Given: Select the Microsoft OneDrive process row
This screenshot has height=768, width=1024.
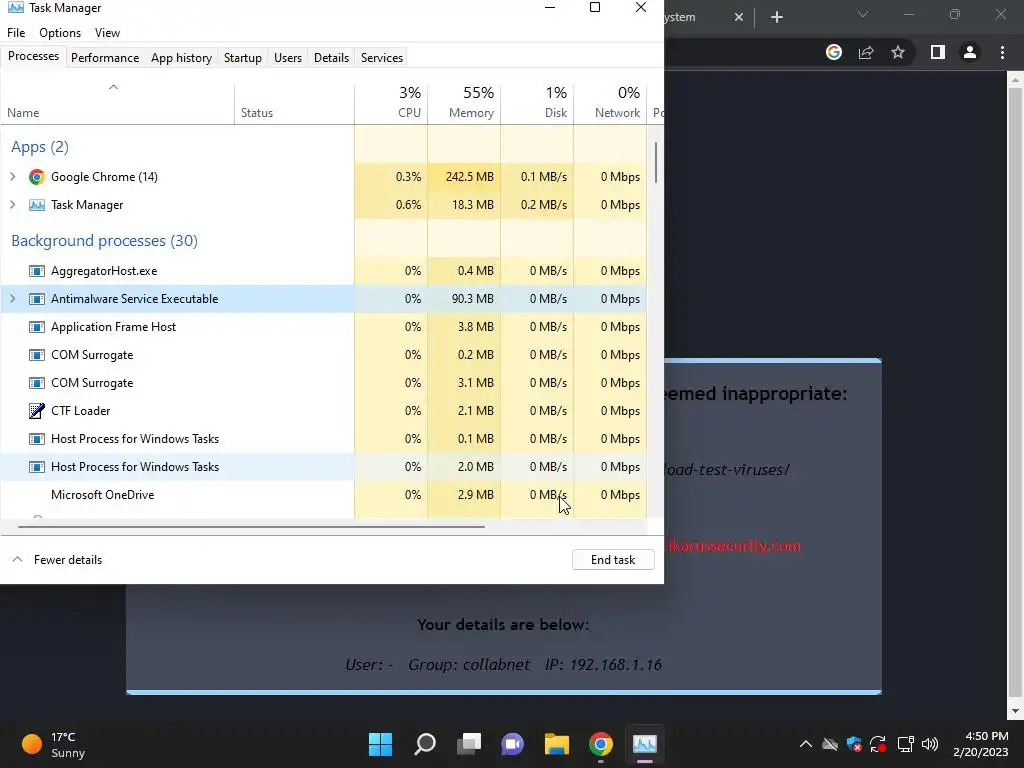Looking at the screenshot, I should (324, 495).
